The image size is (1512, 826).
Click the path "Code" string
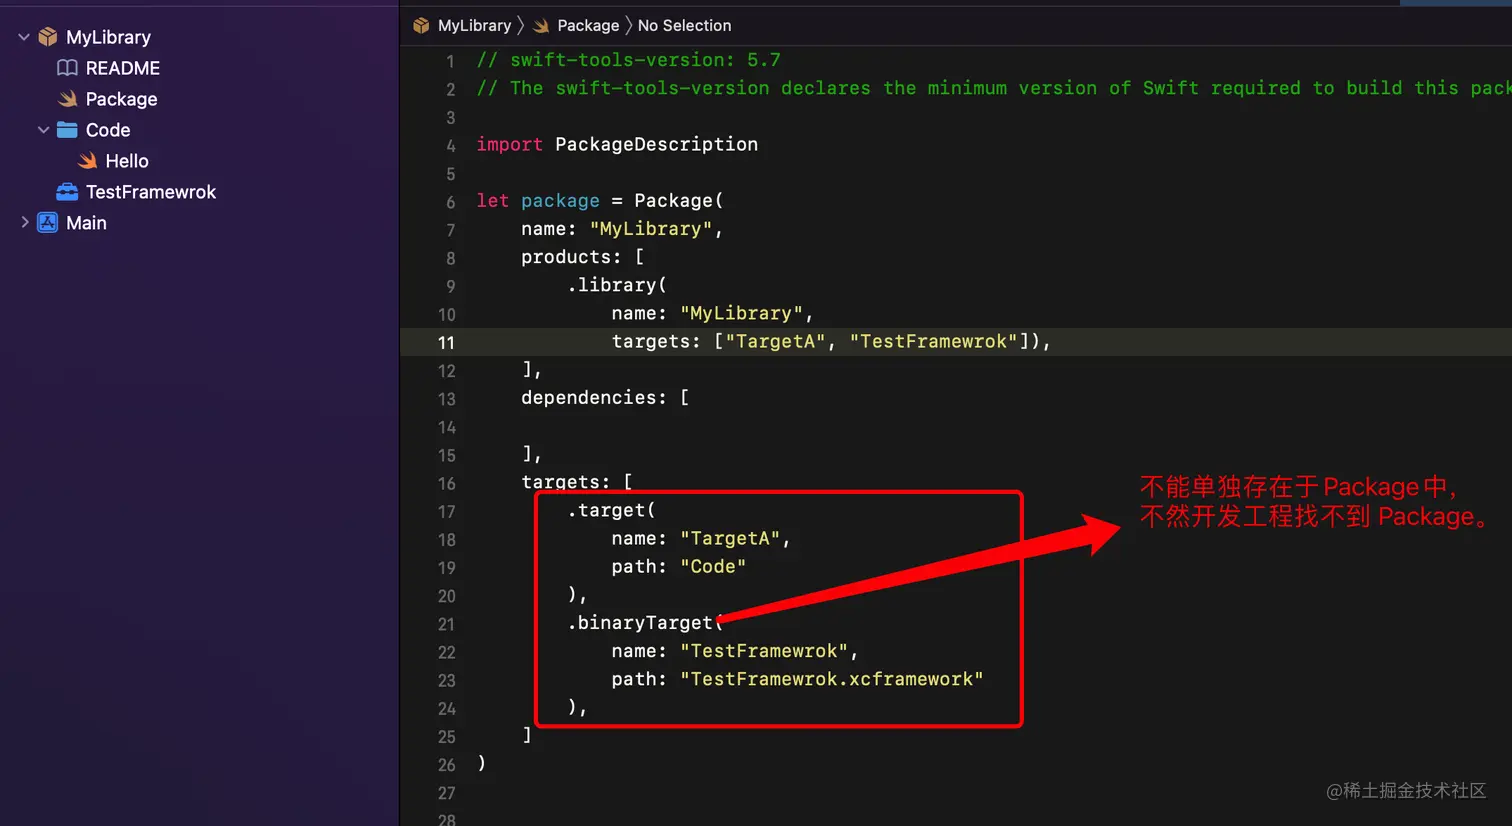[713, 567]
